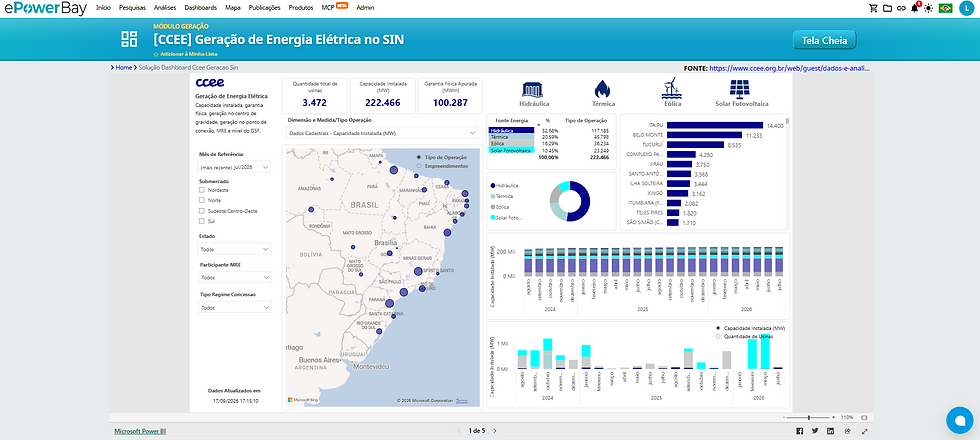This screenshot has height=440, width=980.
Task: Click the Solar Foto legend color dot
Action: click(493, 217)
